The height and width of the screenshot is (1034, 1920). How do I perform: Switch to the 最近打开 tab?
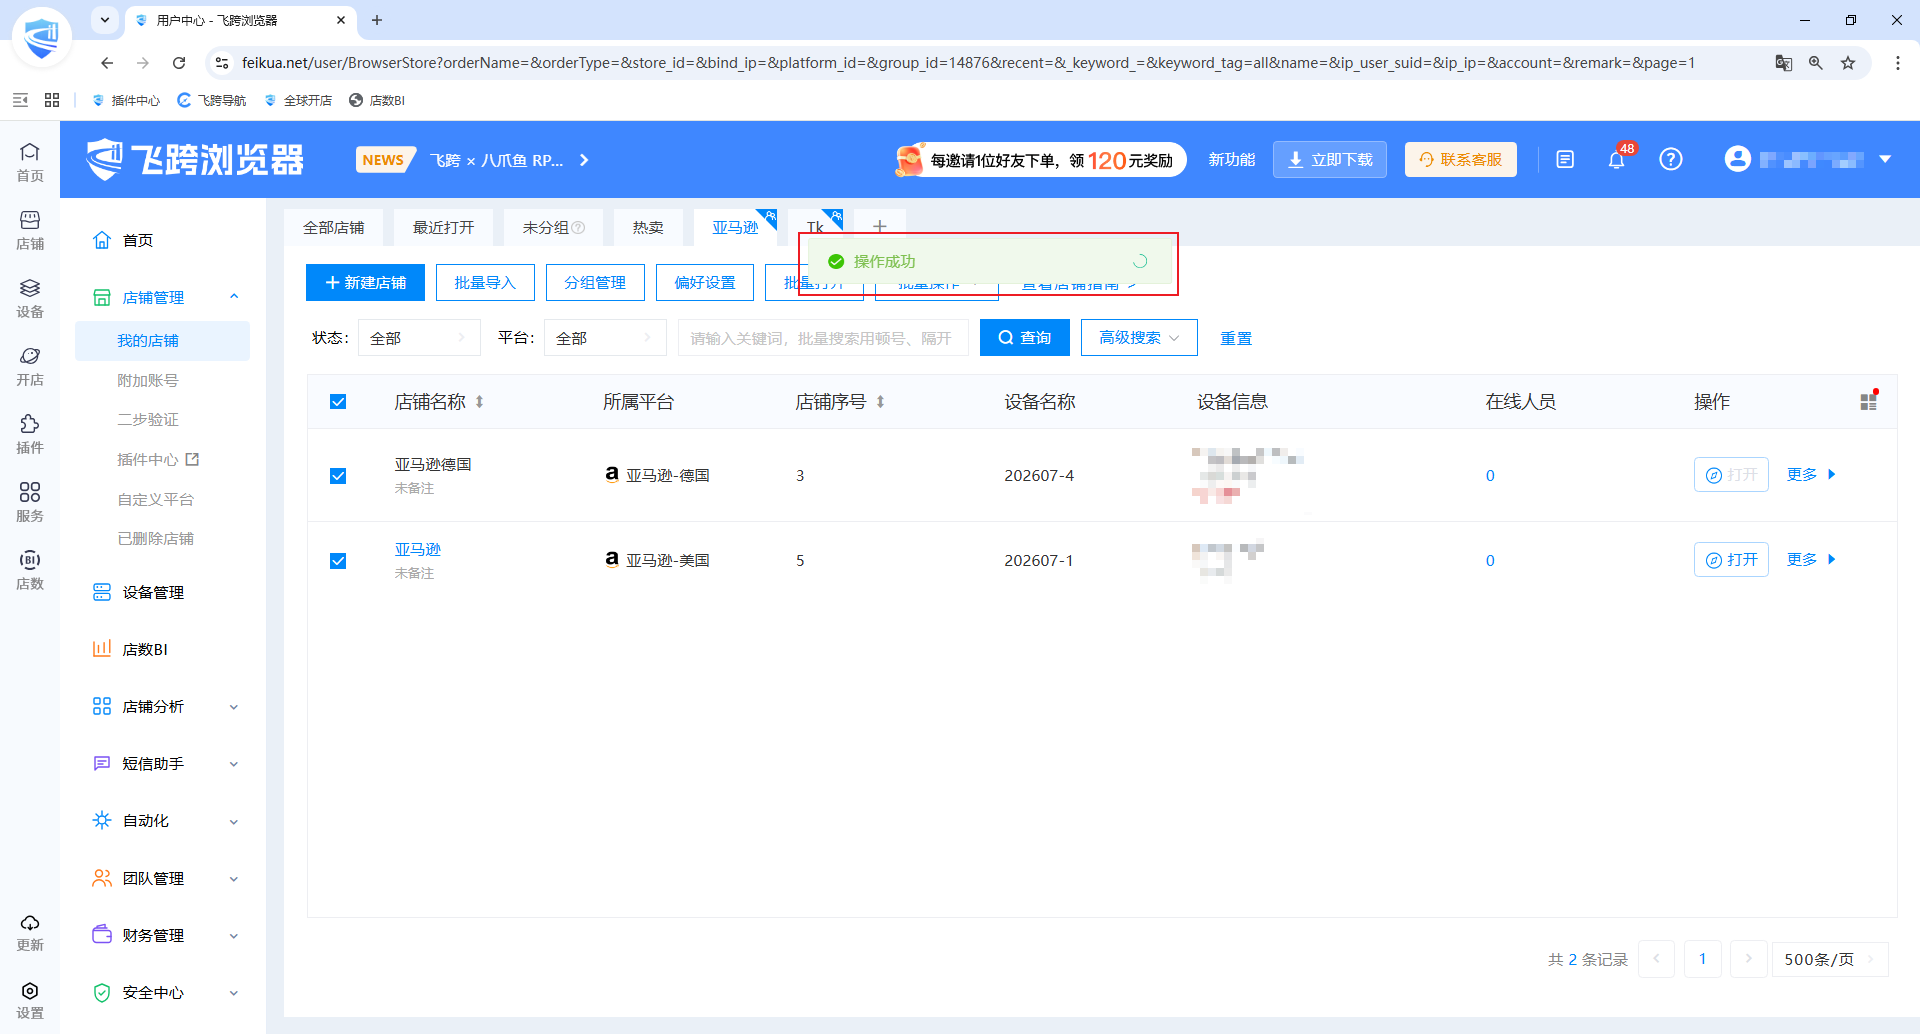coord(444,228)
